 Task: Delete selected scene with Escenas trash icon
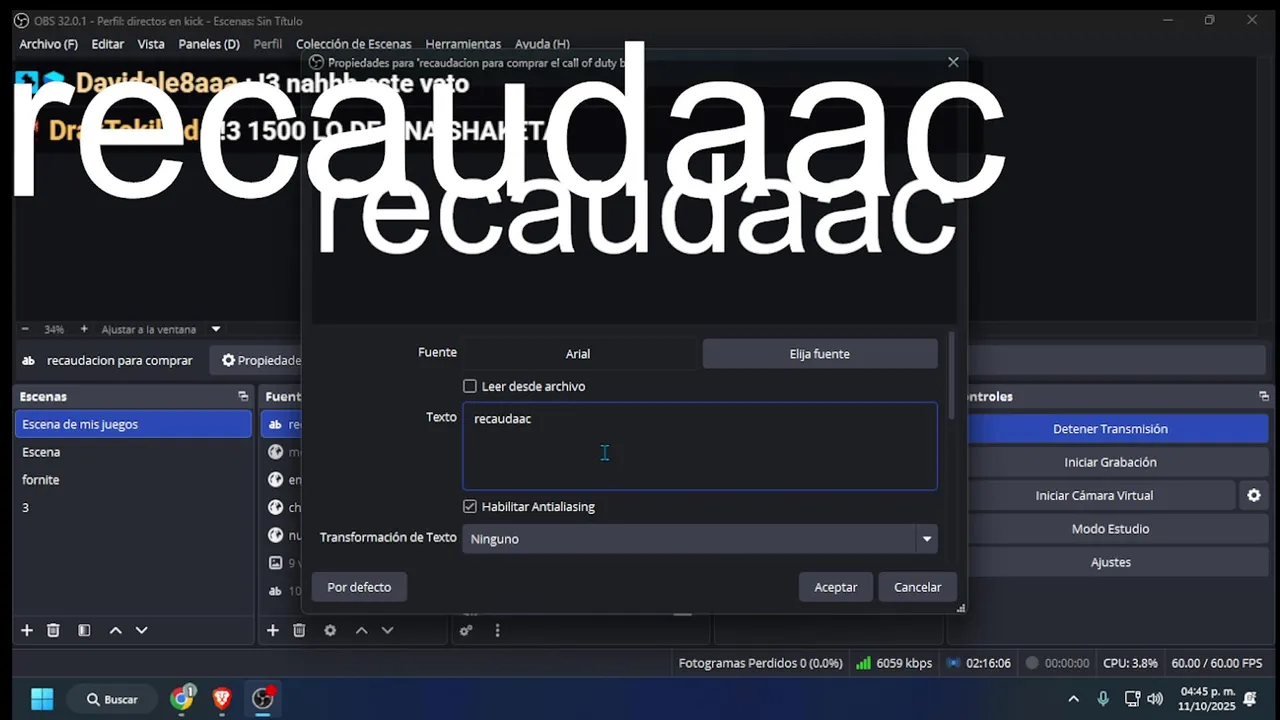54,630
